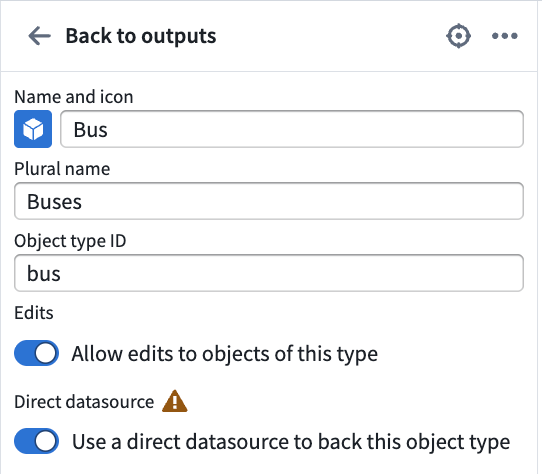542x474 pixels.
Task: Click the Back to outputs label
Action: pyautogui.click(x=141, y=36)
